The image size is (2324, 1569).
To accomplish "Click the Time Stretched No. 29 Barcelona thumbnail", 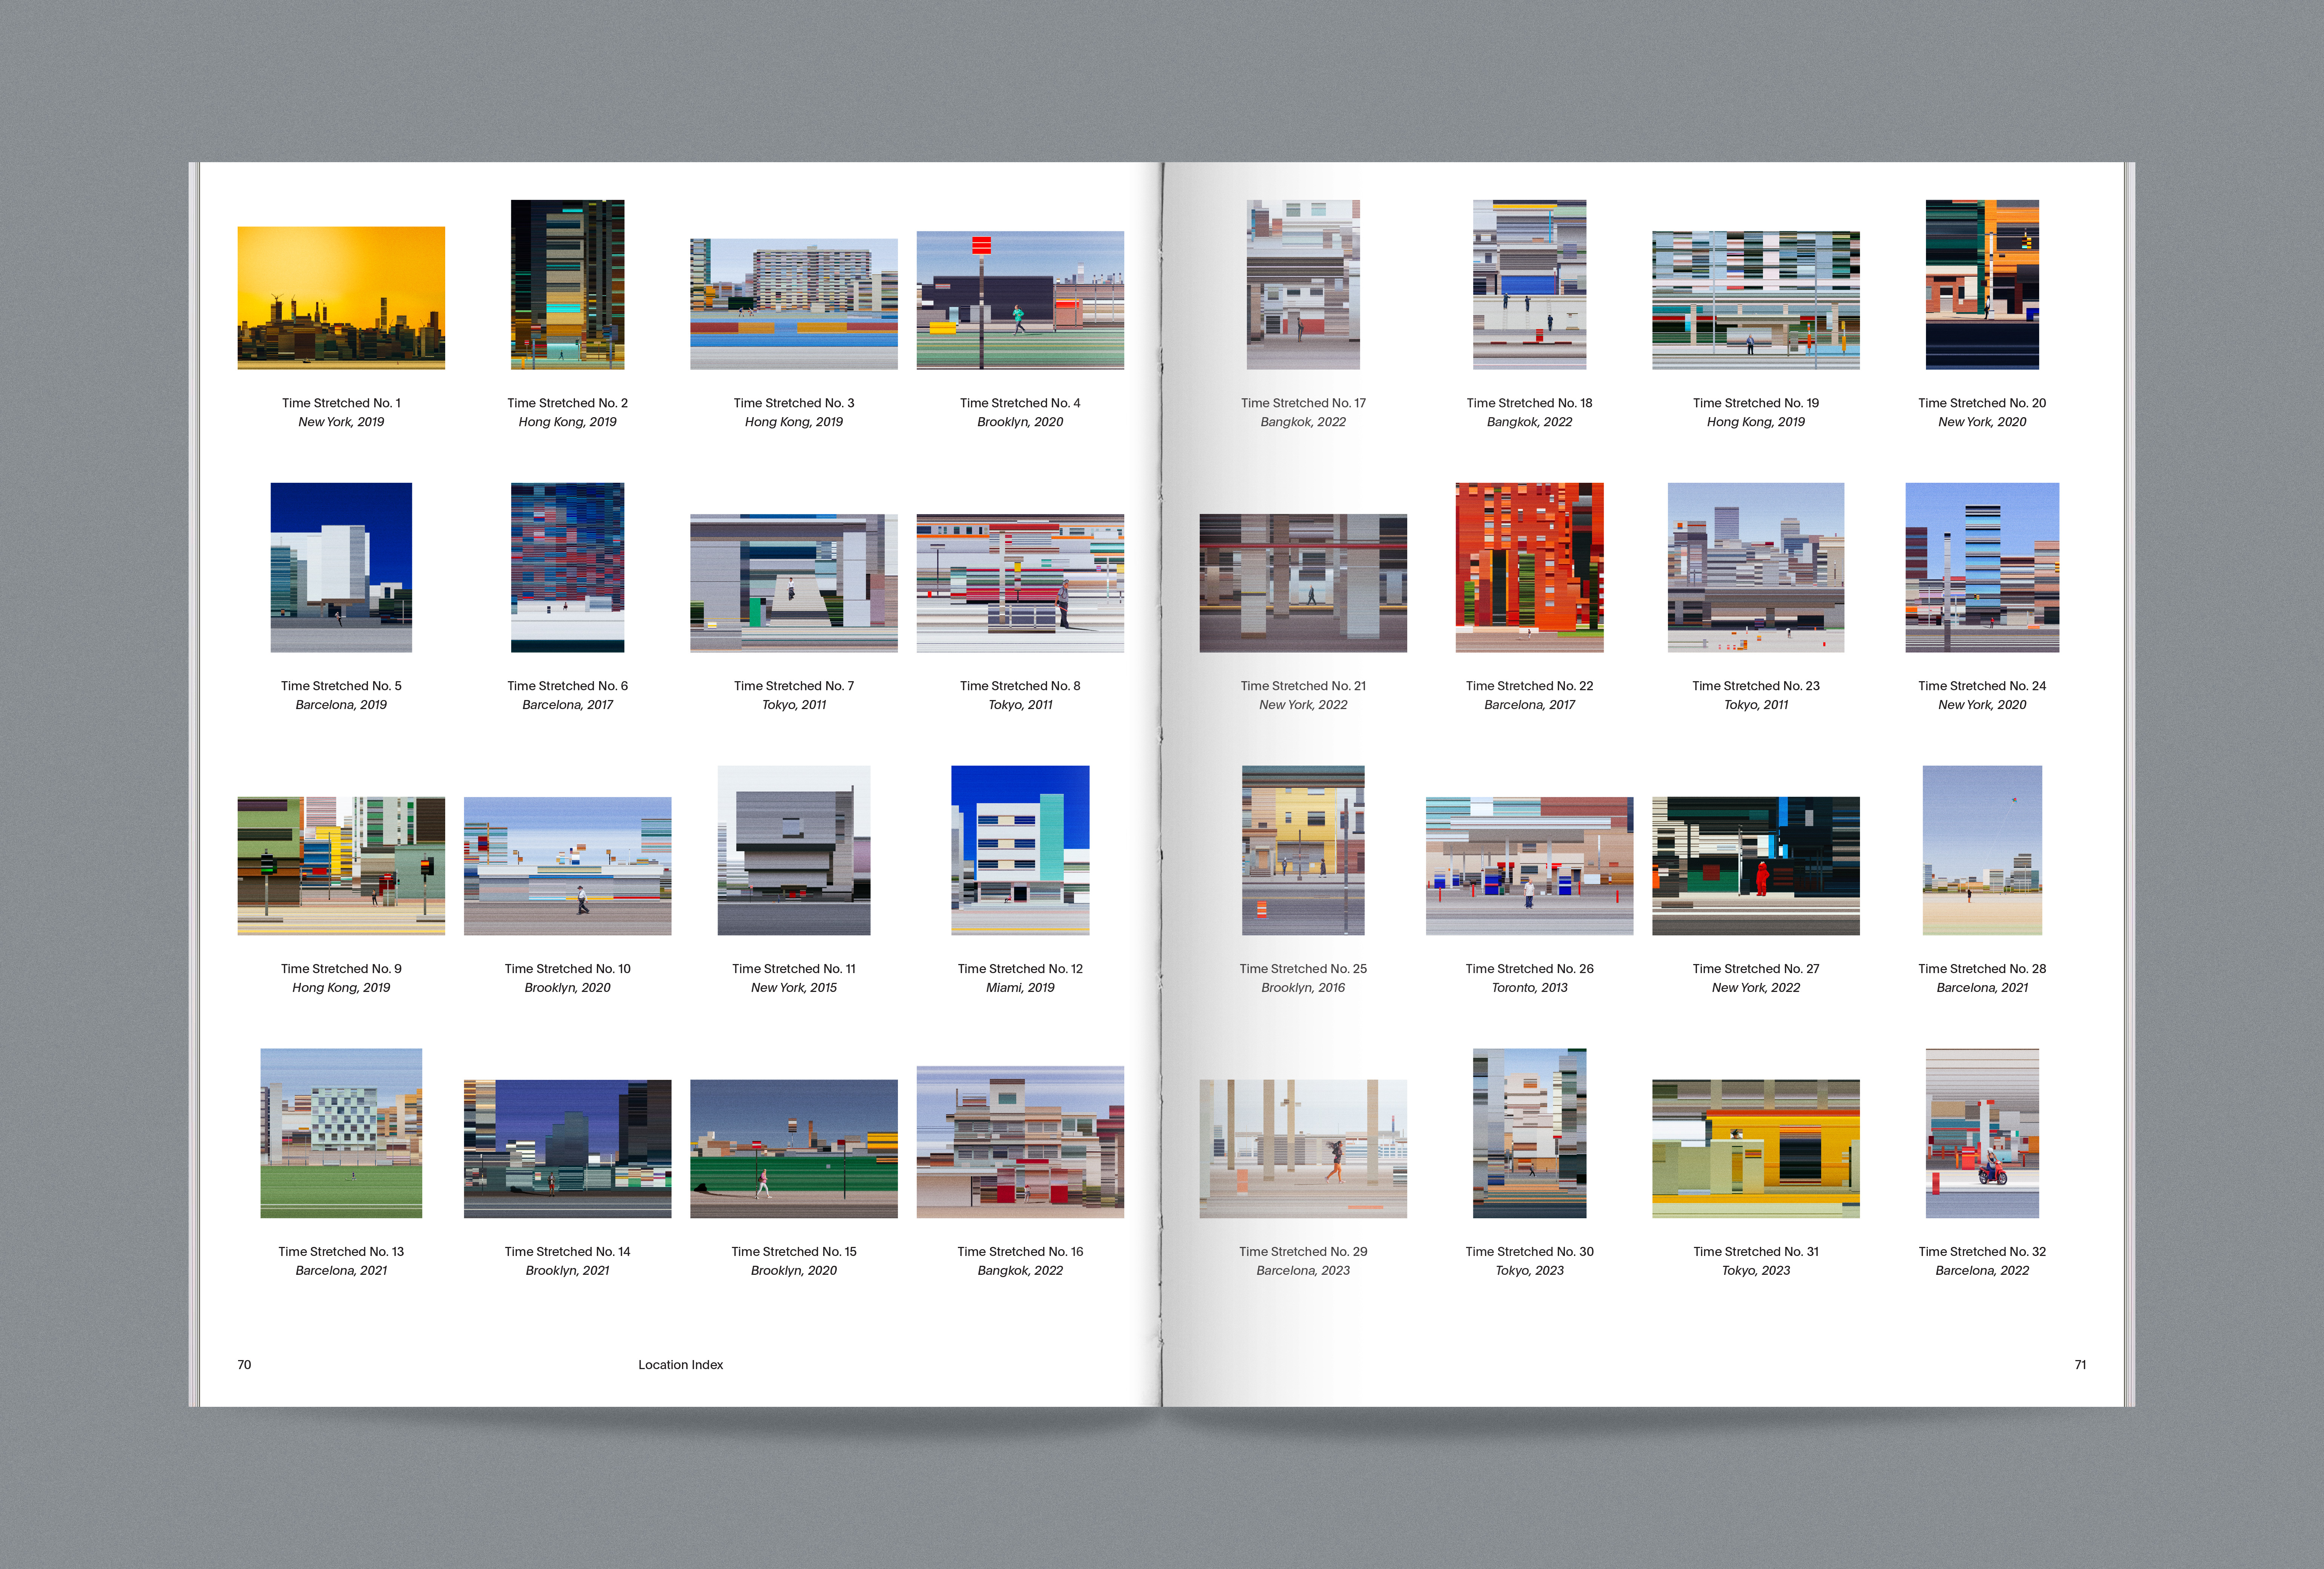I will [x=1303, y=1148].
